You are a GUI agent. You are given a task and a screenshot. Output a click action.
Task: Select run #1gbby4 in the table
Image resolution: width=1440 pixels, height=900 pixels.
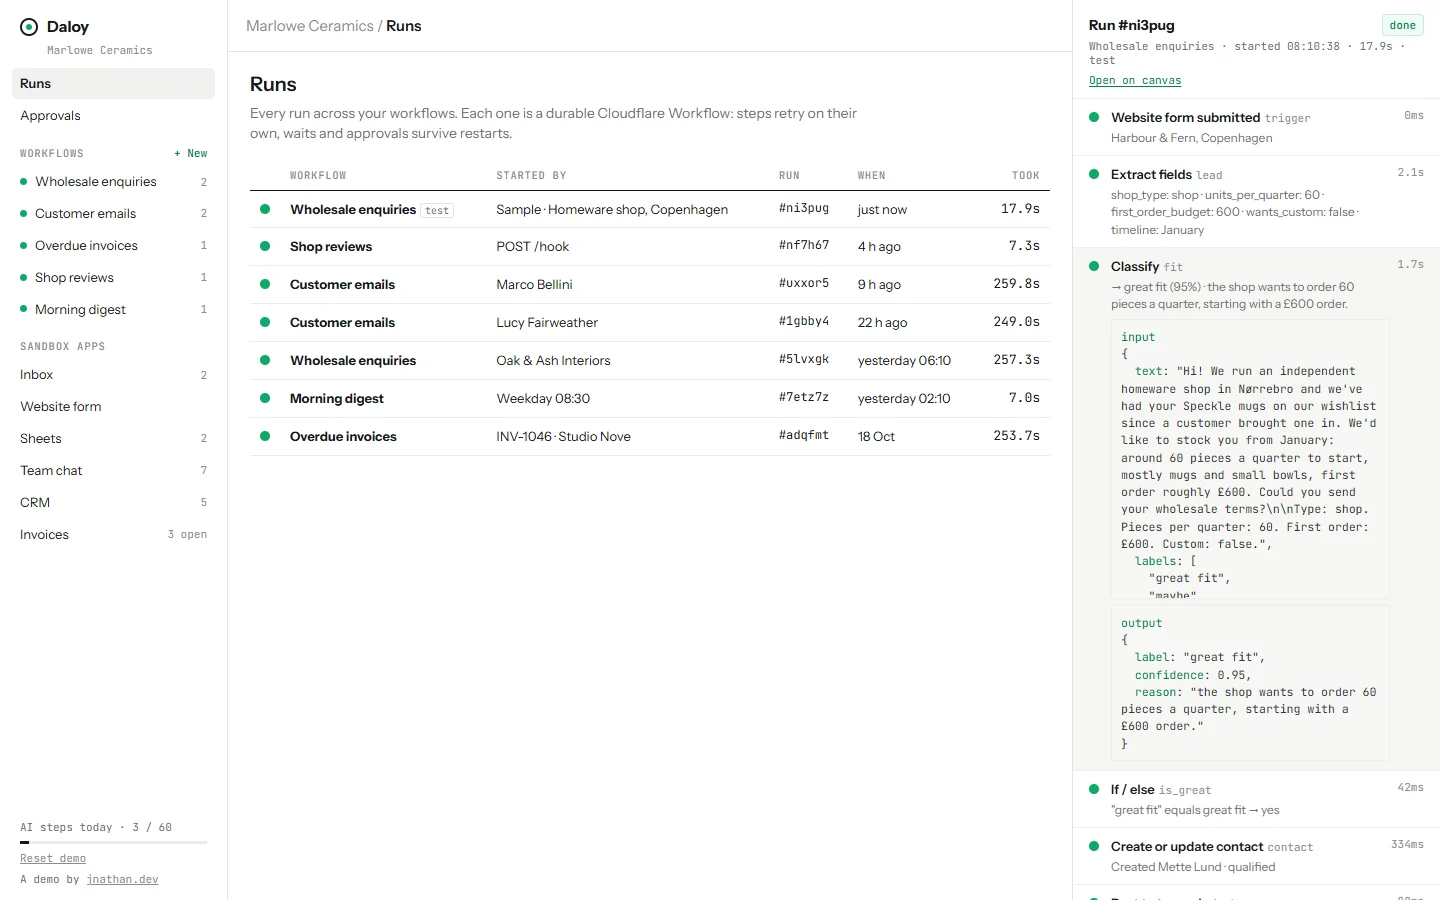pos(650,323)
